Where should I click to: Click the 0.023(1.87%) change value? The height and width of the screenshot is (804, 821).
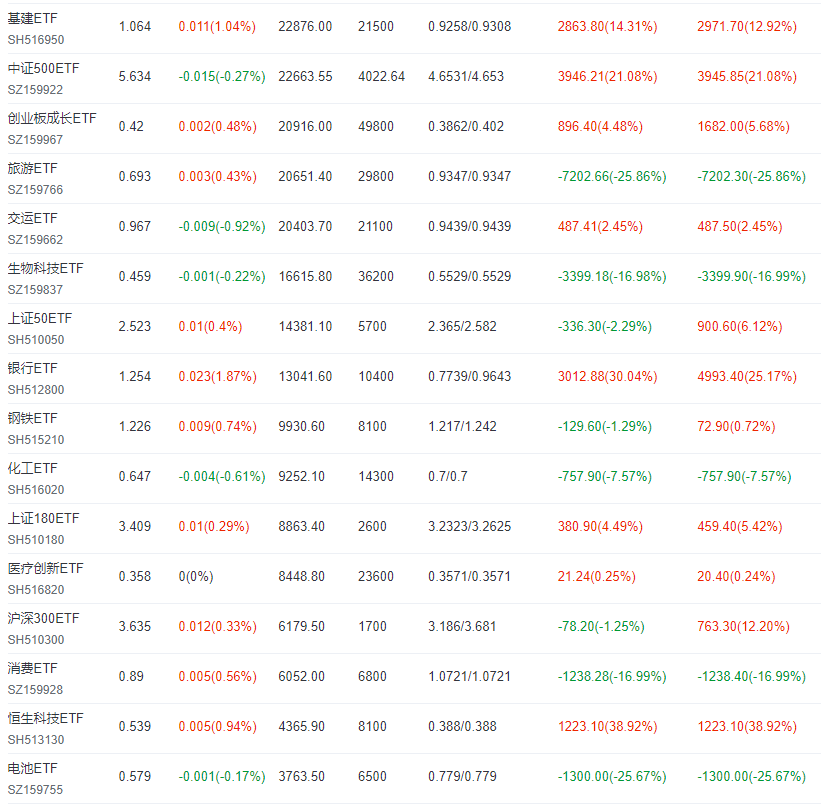click(217, 376)
